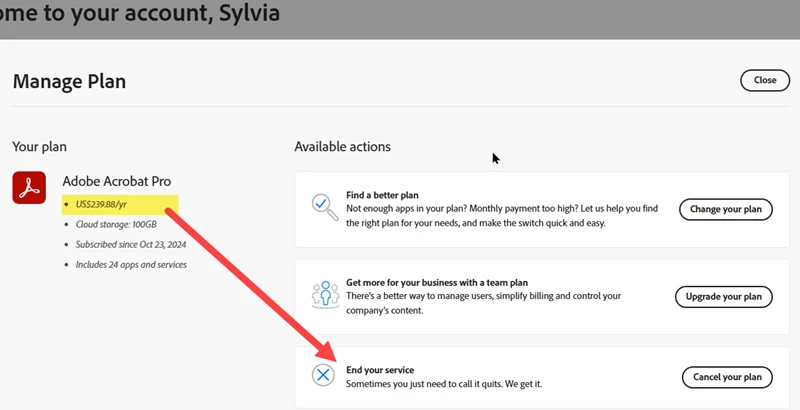800x410 pixels.
Task: Close the Manage Plan dialog
Action: pyautogui.click(x=765, y=80)
